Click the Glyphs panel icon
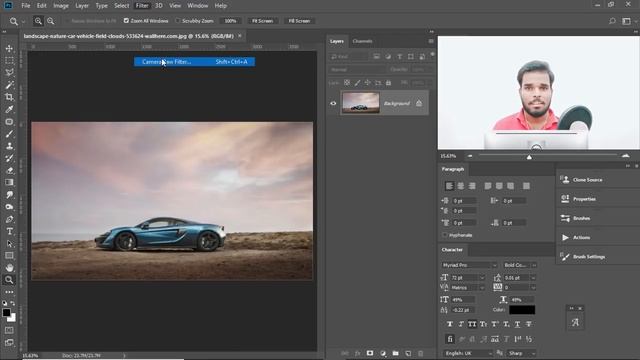 pyautogui.click(x=575, y=322)
